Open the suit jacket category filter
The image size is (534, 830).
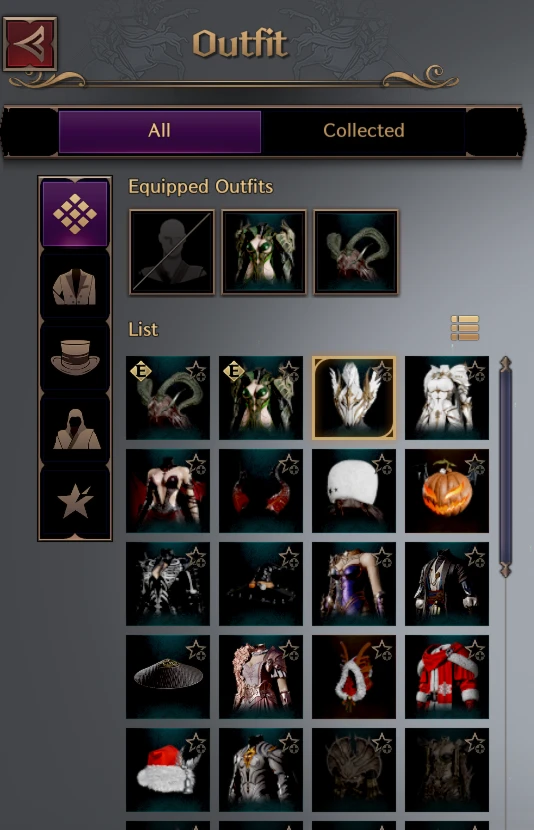click(x=75, y=286)
